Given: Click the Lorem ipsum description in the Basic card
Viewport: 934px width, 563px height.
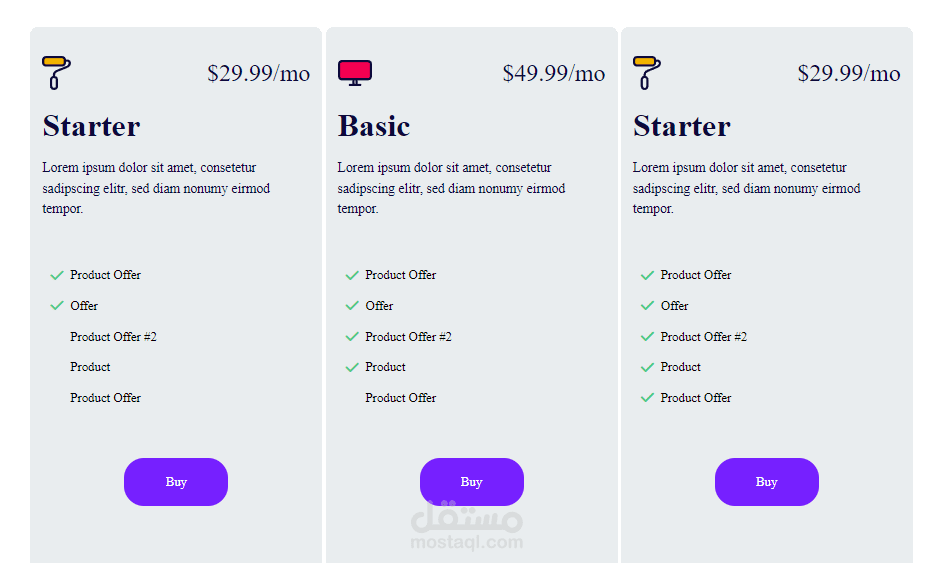Looking at the screenshot, I should click(450, 188).
